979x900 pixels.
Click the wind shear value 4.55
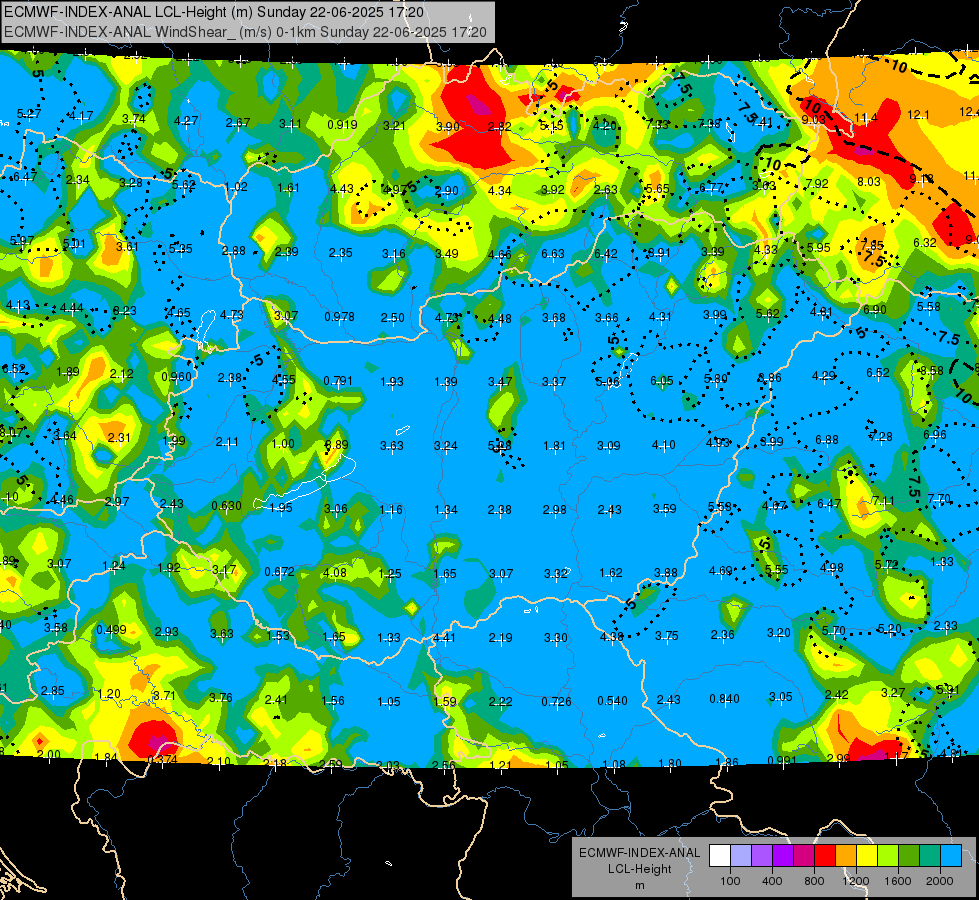click(283, 380)
